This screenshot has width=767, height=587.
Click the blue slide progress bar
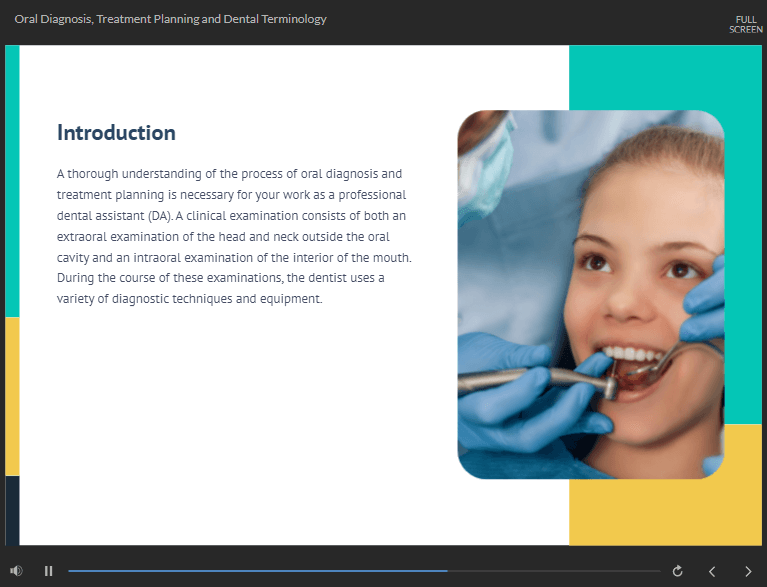pyautogui.click(x=364, y=571)
